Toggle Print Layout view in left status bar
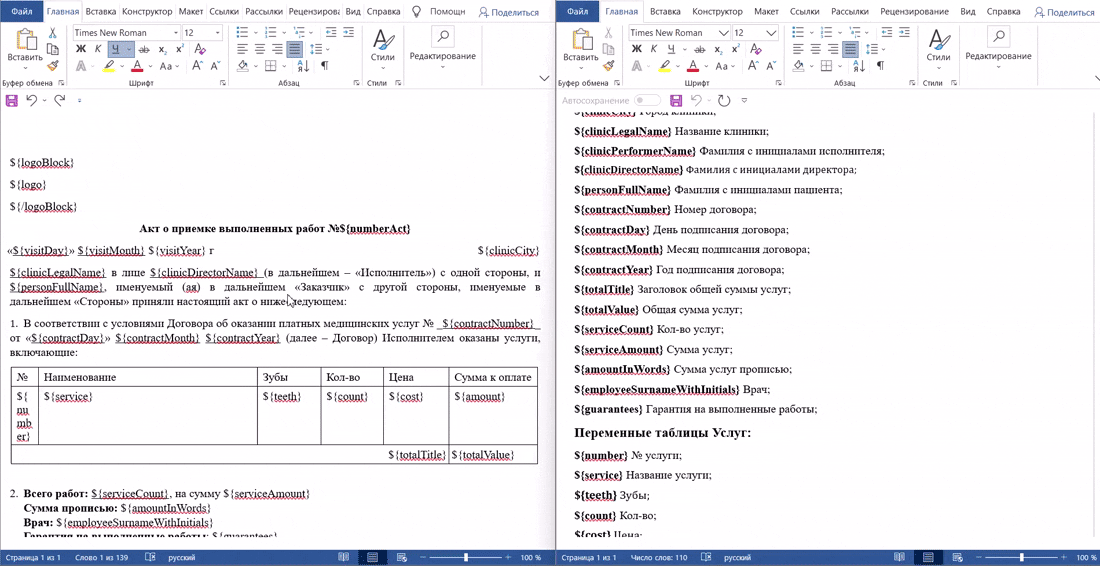Screen dimensions: 1100x566 point(373,557)
